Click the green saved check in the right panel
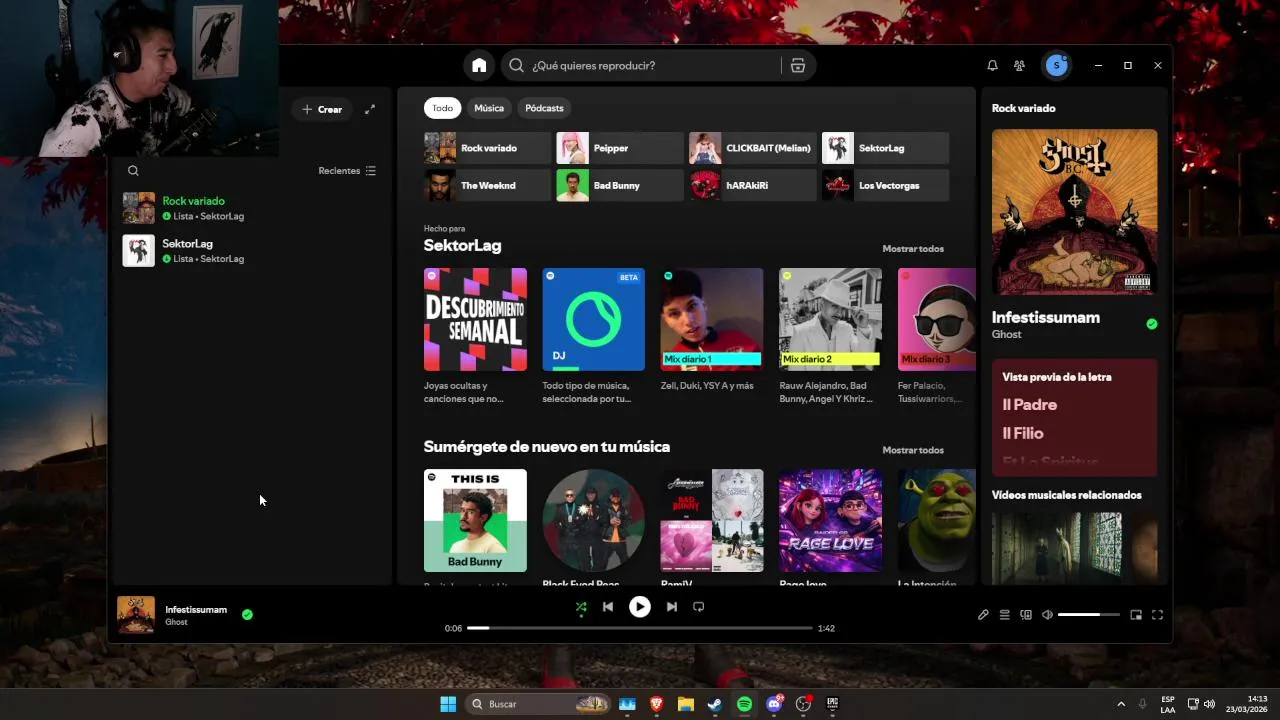This screenshot has height=720, width=1280. [1151, 323]
